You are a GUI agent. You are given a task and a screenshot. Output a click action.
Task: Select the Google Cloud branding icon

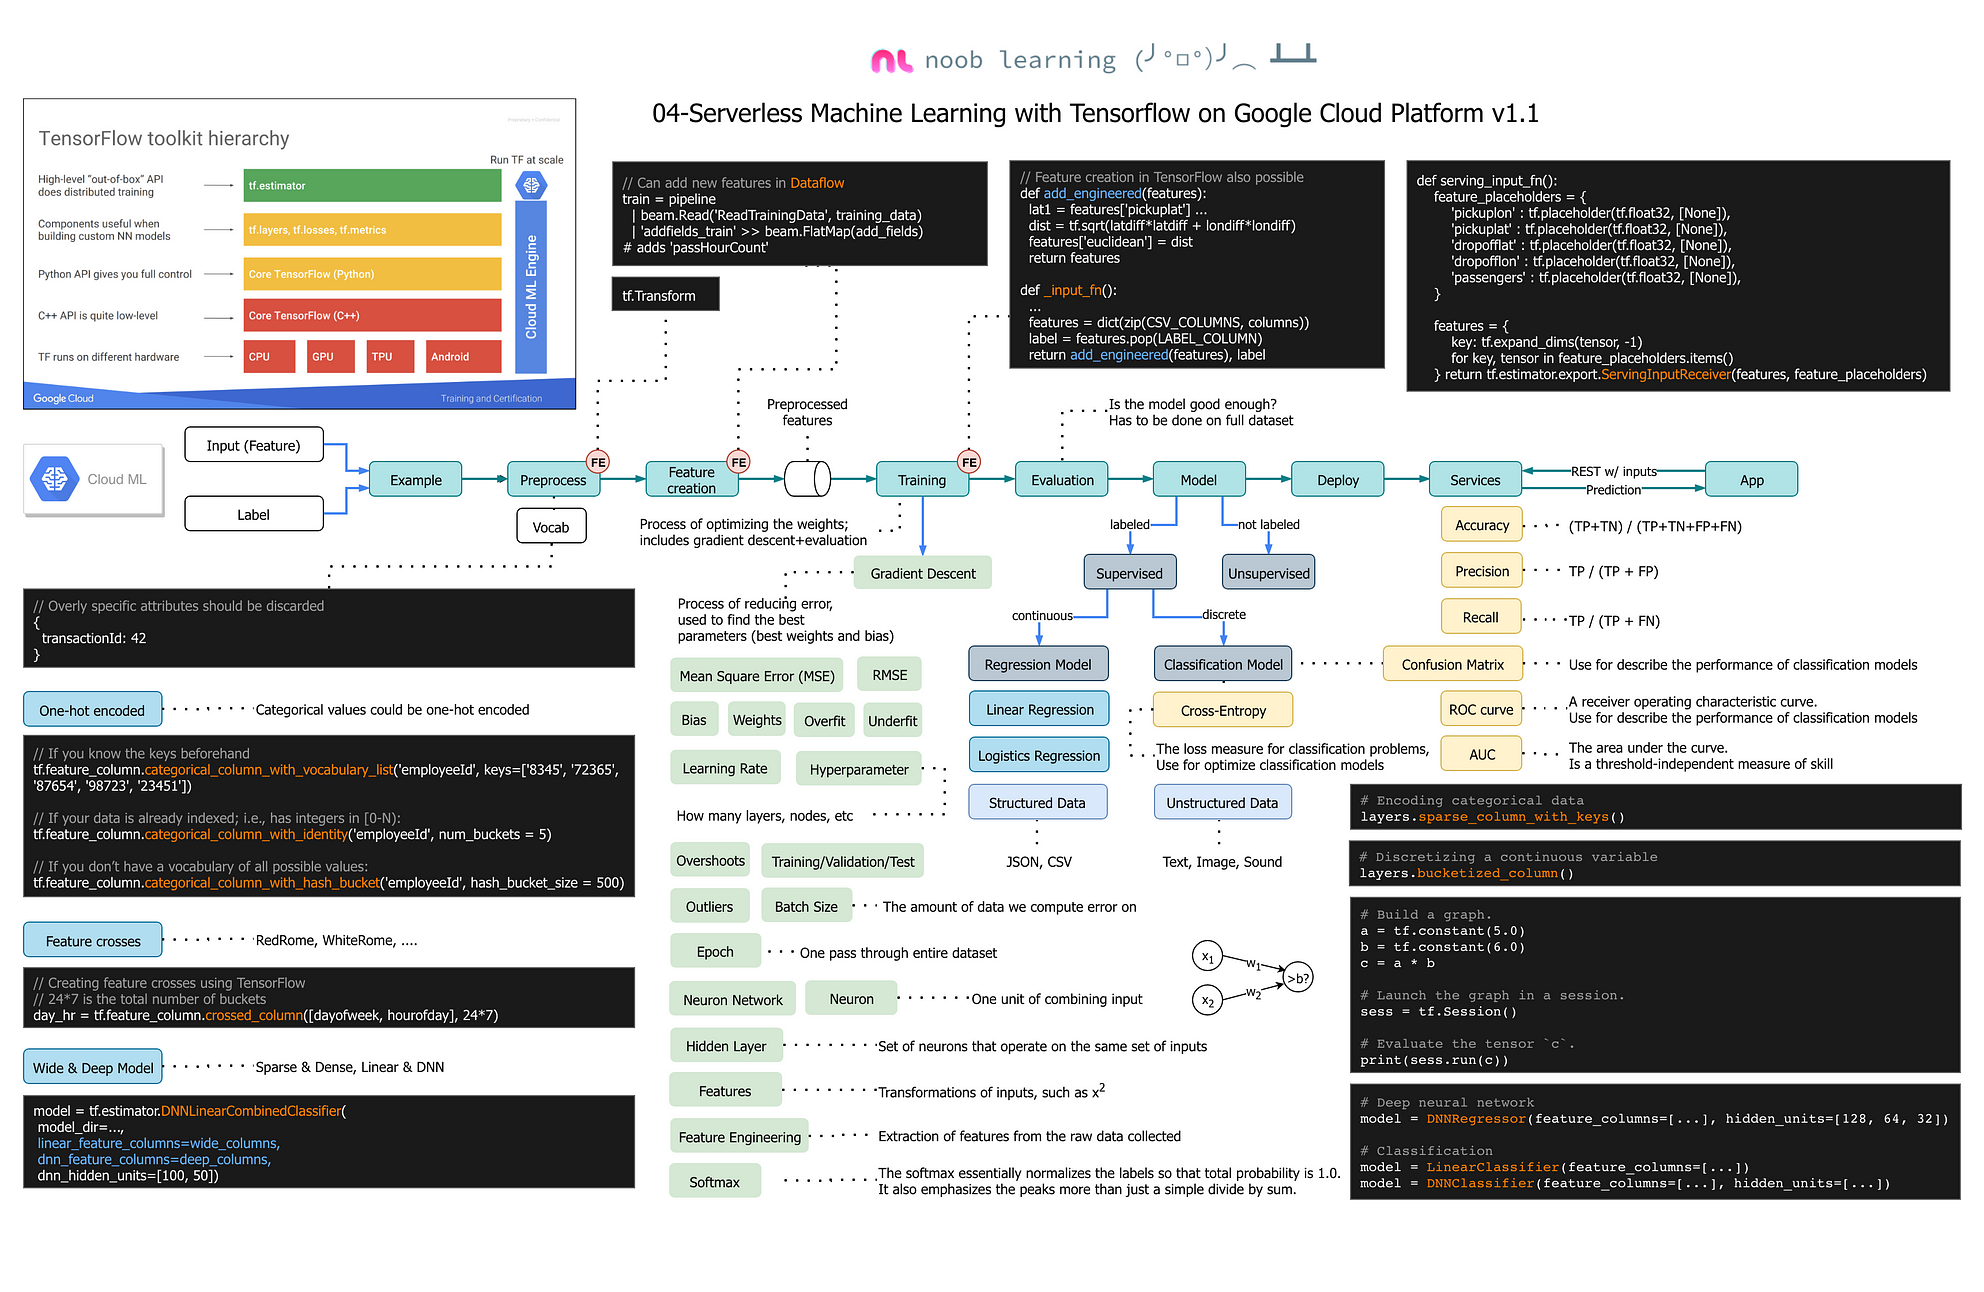pyautogui.click(x=58, y=483)
